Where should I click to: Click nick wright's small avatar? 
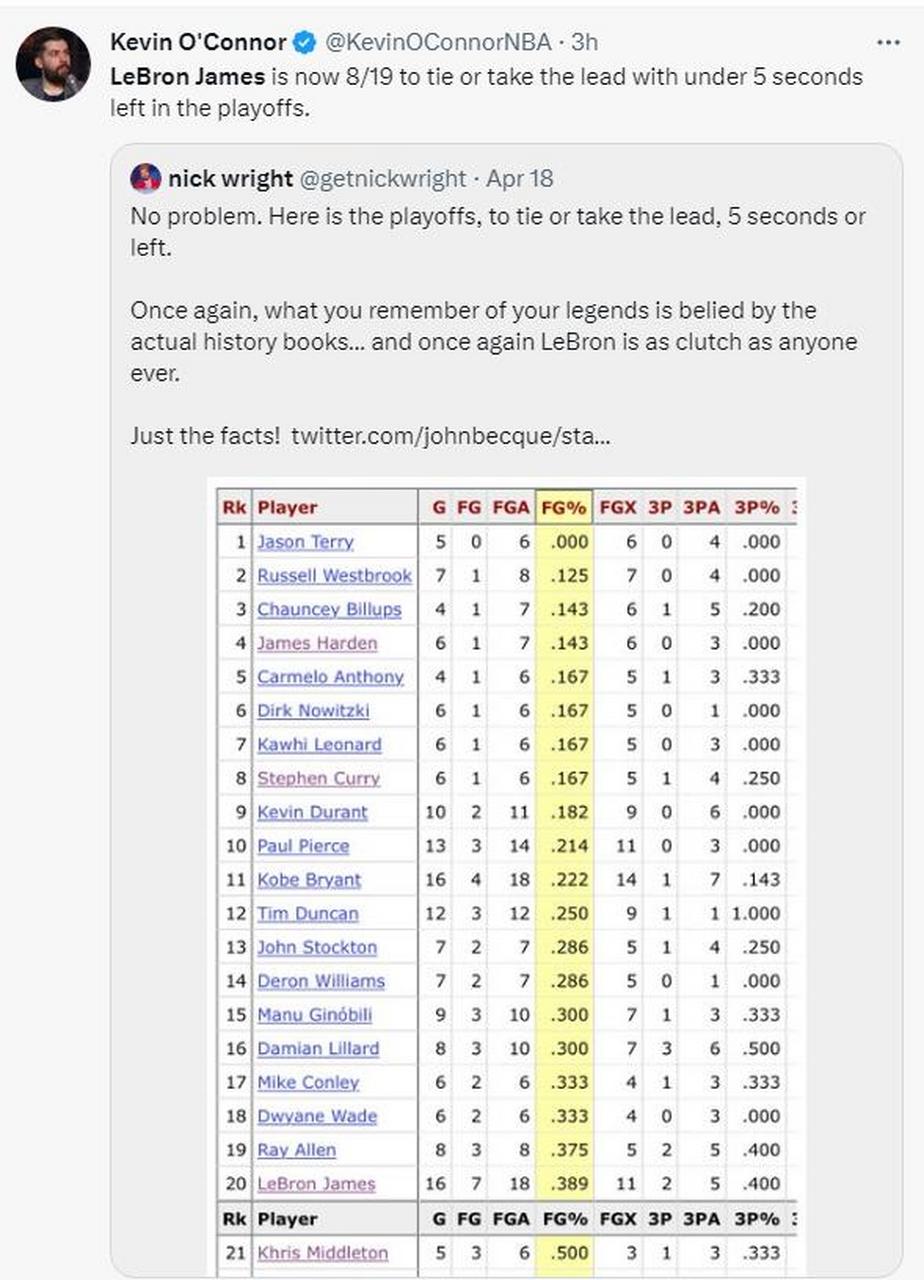point(146,179)
